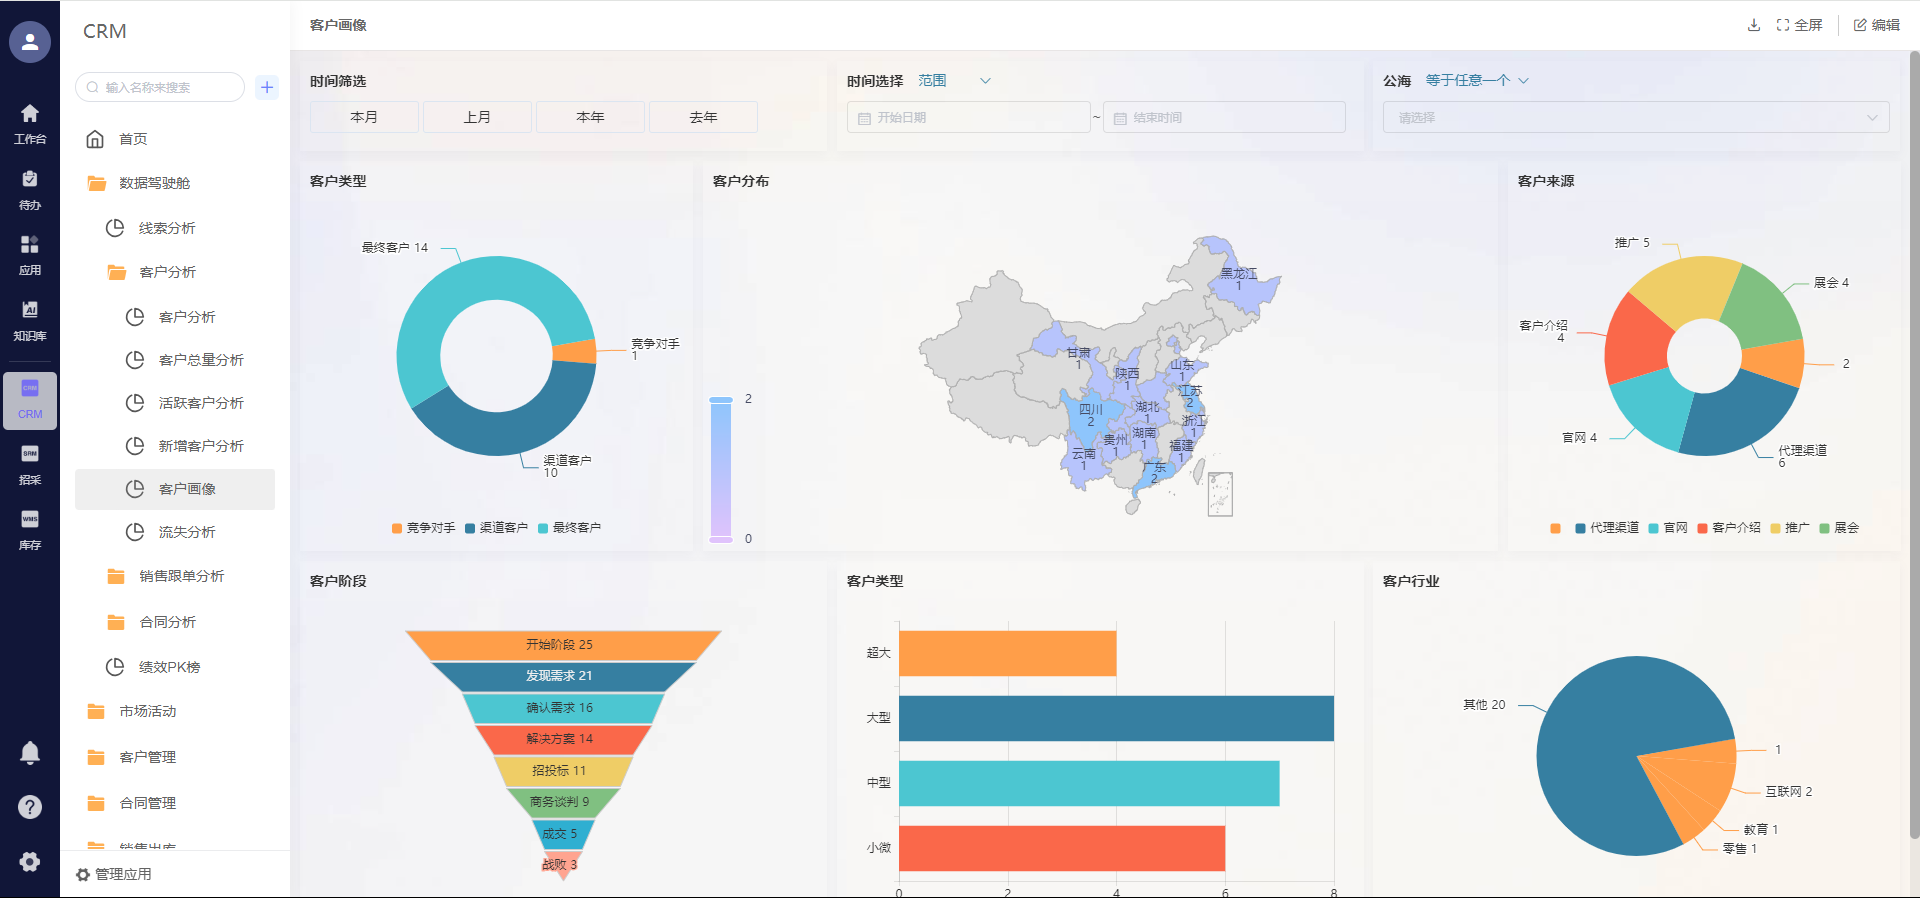
Task: Click the 编辑 button
Action: point(1876,25)
